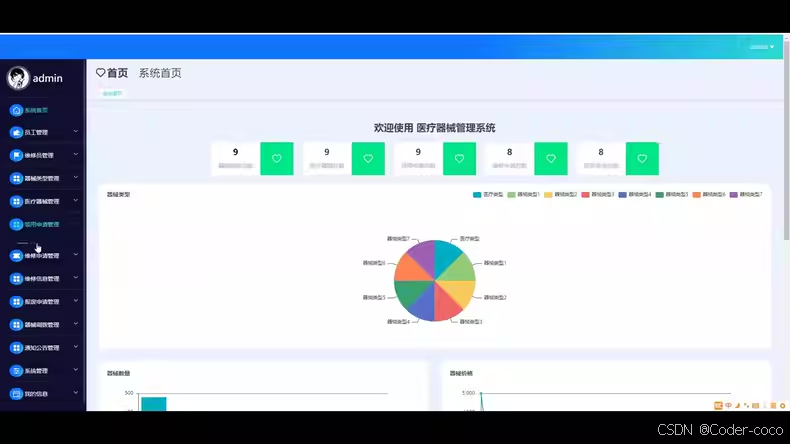Click the 维修信息管理 grid icon

tap(16, 279)
